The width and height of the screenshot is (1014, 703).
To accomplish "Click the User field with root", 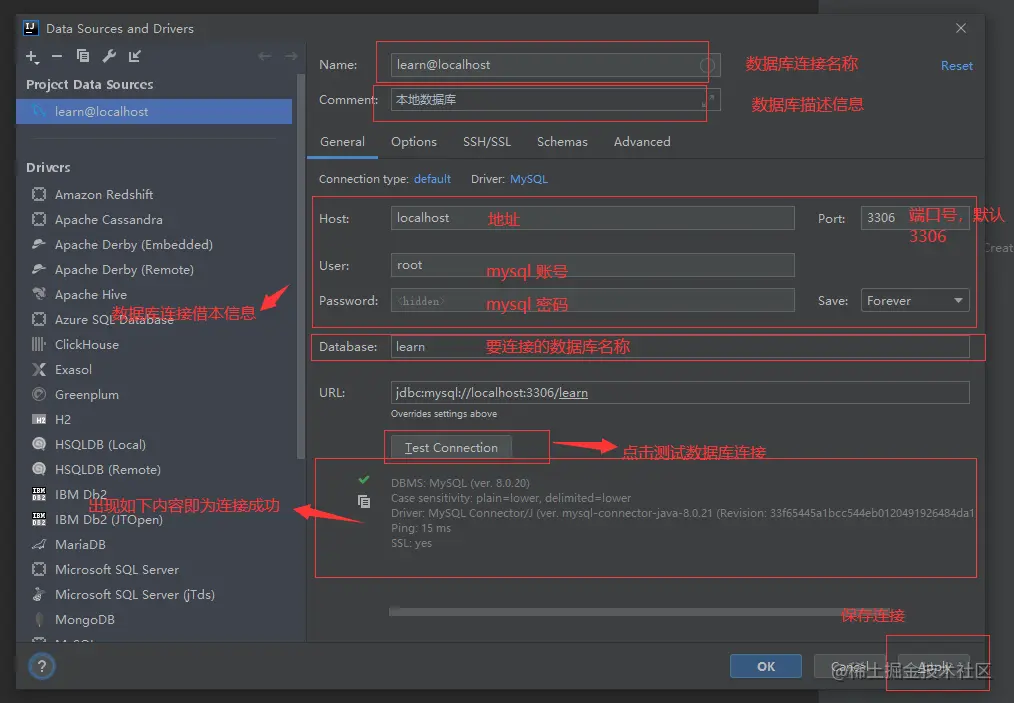I will tap(592, 265).
